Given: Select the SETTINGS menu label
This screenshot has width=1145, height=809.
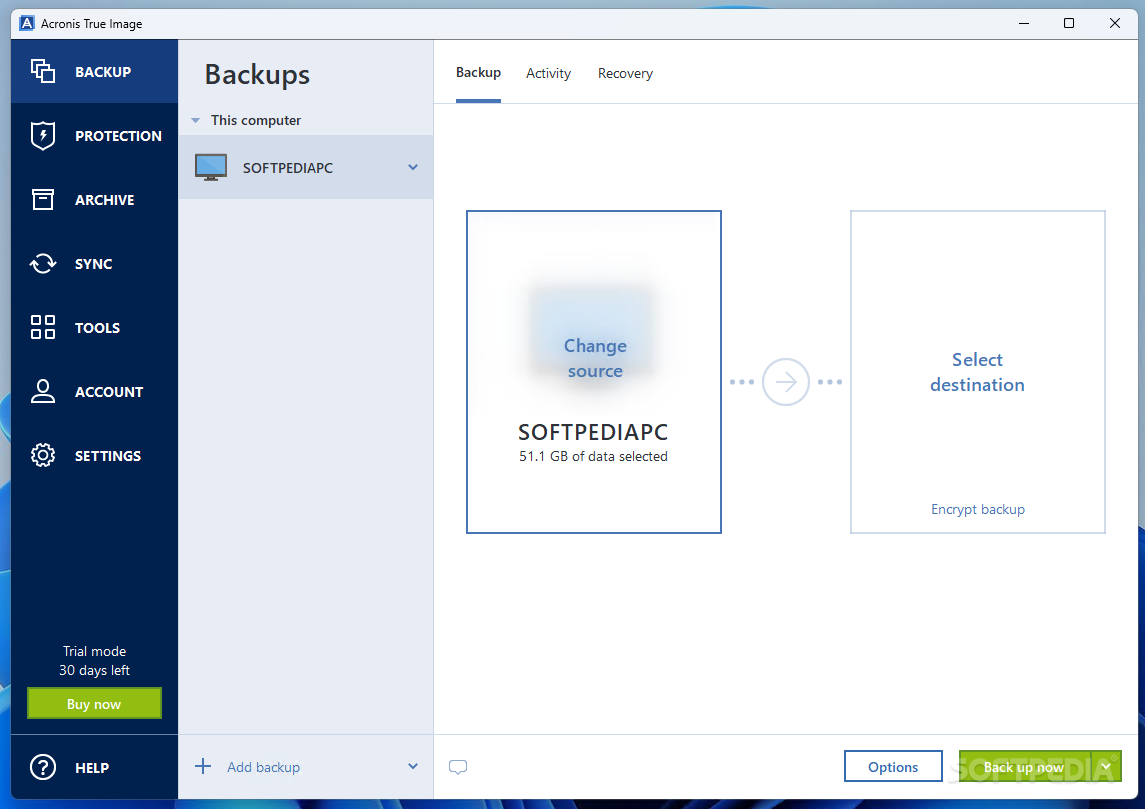Looking at the screenshot, I should pyautogui.click(x=108, y=456).
